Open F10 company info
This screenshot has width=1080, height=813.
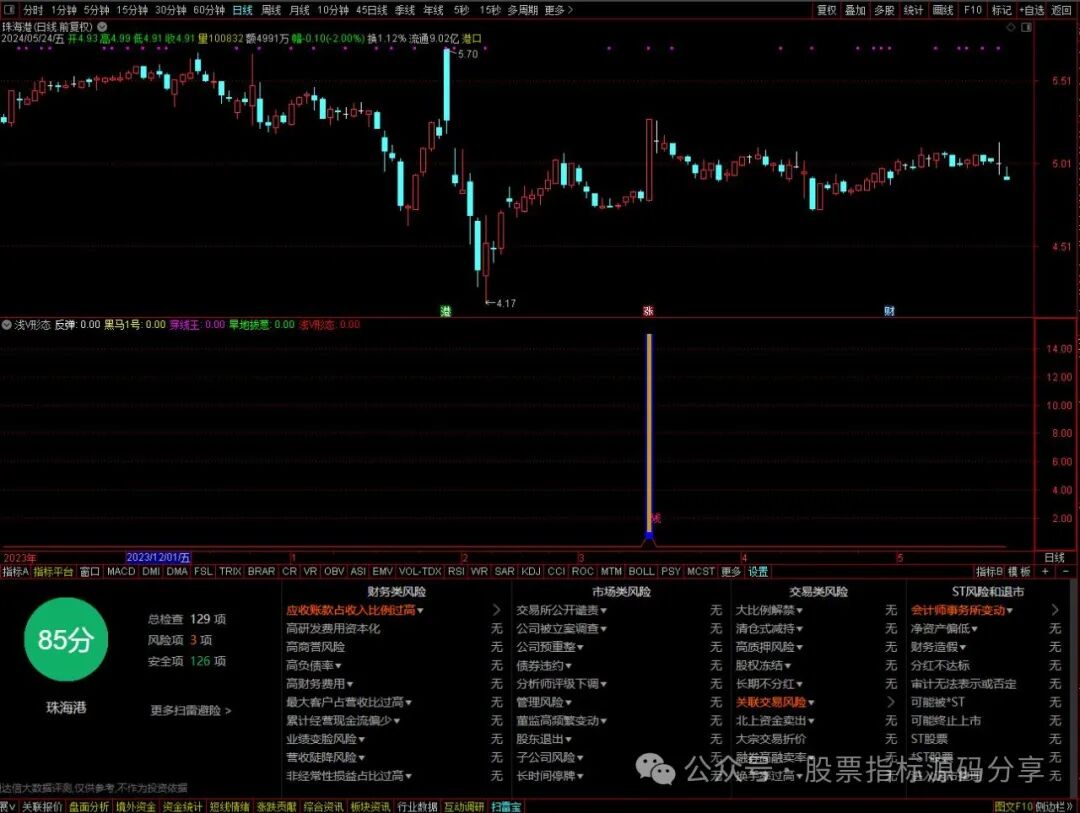[x=973, y=10]
